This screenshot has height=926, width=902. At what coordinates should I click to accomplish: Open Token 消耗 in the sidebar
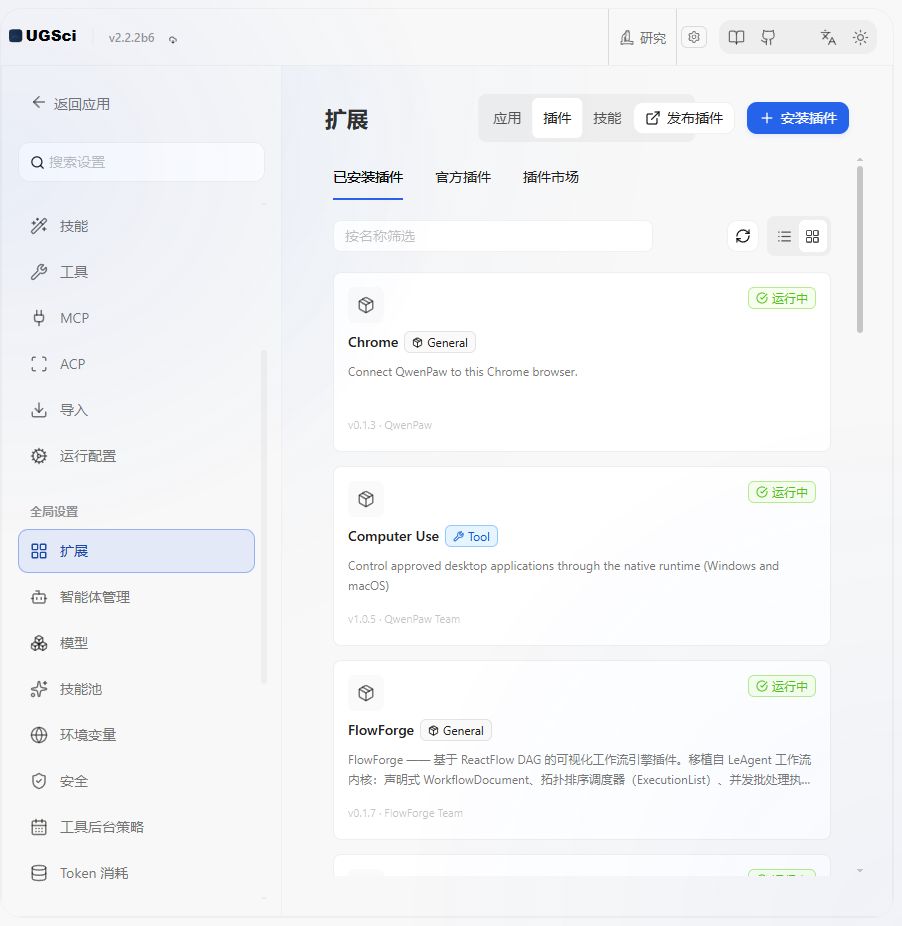pos(136,873)
